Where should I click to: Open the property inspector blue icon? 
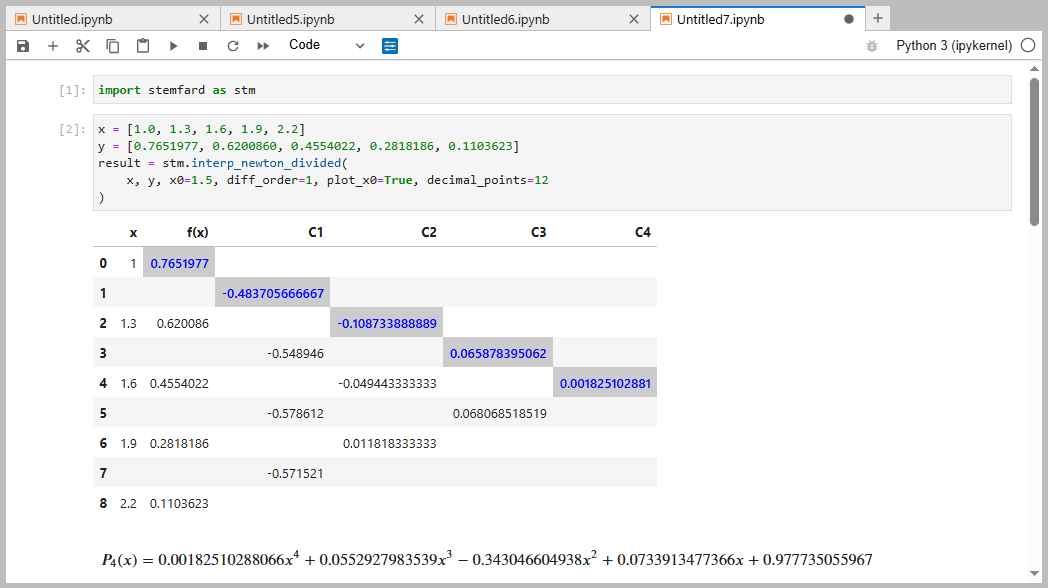[x=390, y=46]
